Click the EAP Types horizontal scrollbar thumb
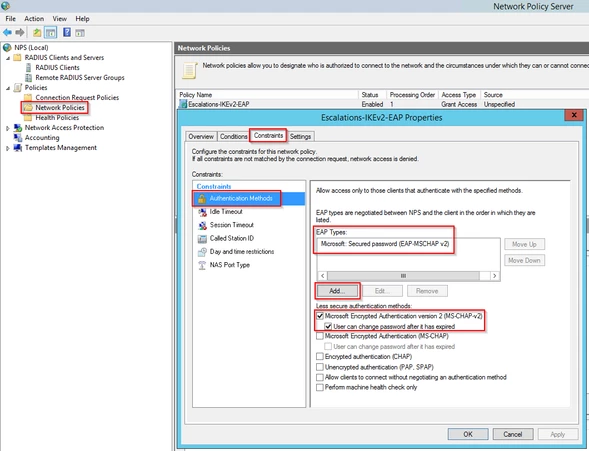This screenshot has height=451, width=589. 403,276
